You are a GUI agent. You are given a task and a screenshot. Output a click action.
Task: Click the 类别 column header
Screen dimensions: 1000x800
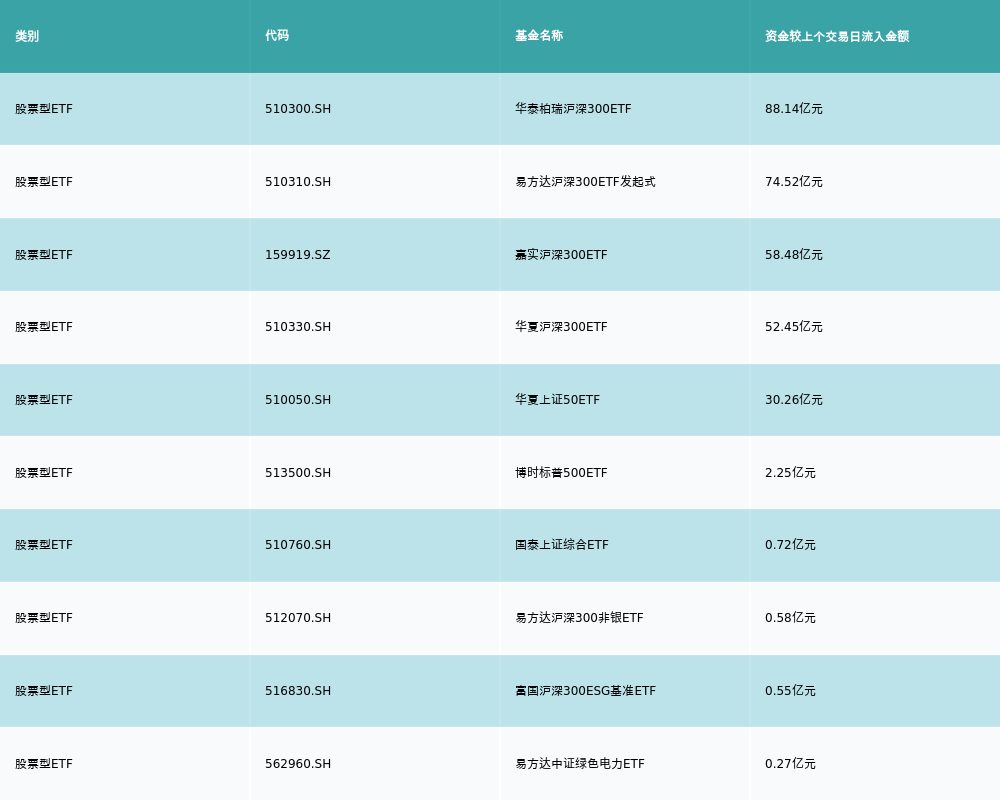point(27,36)
